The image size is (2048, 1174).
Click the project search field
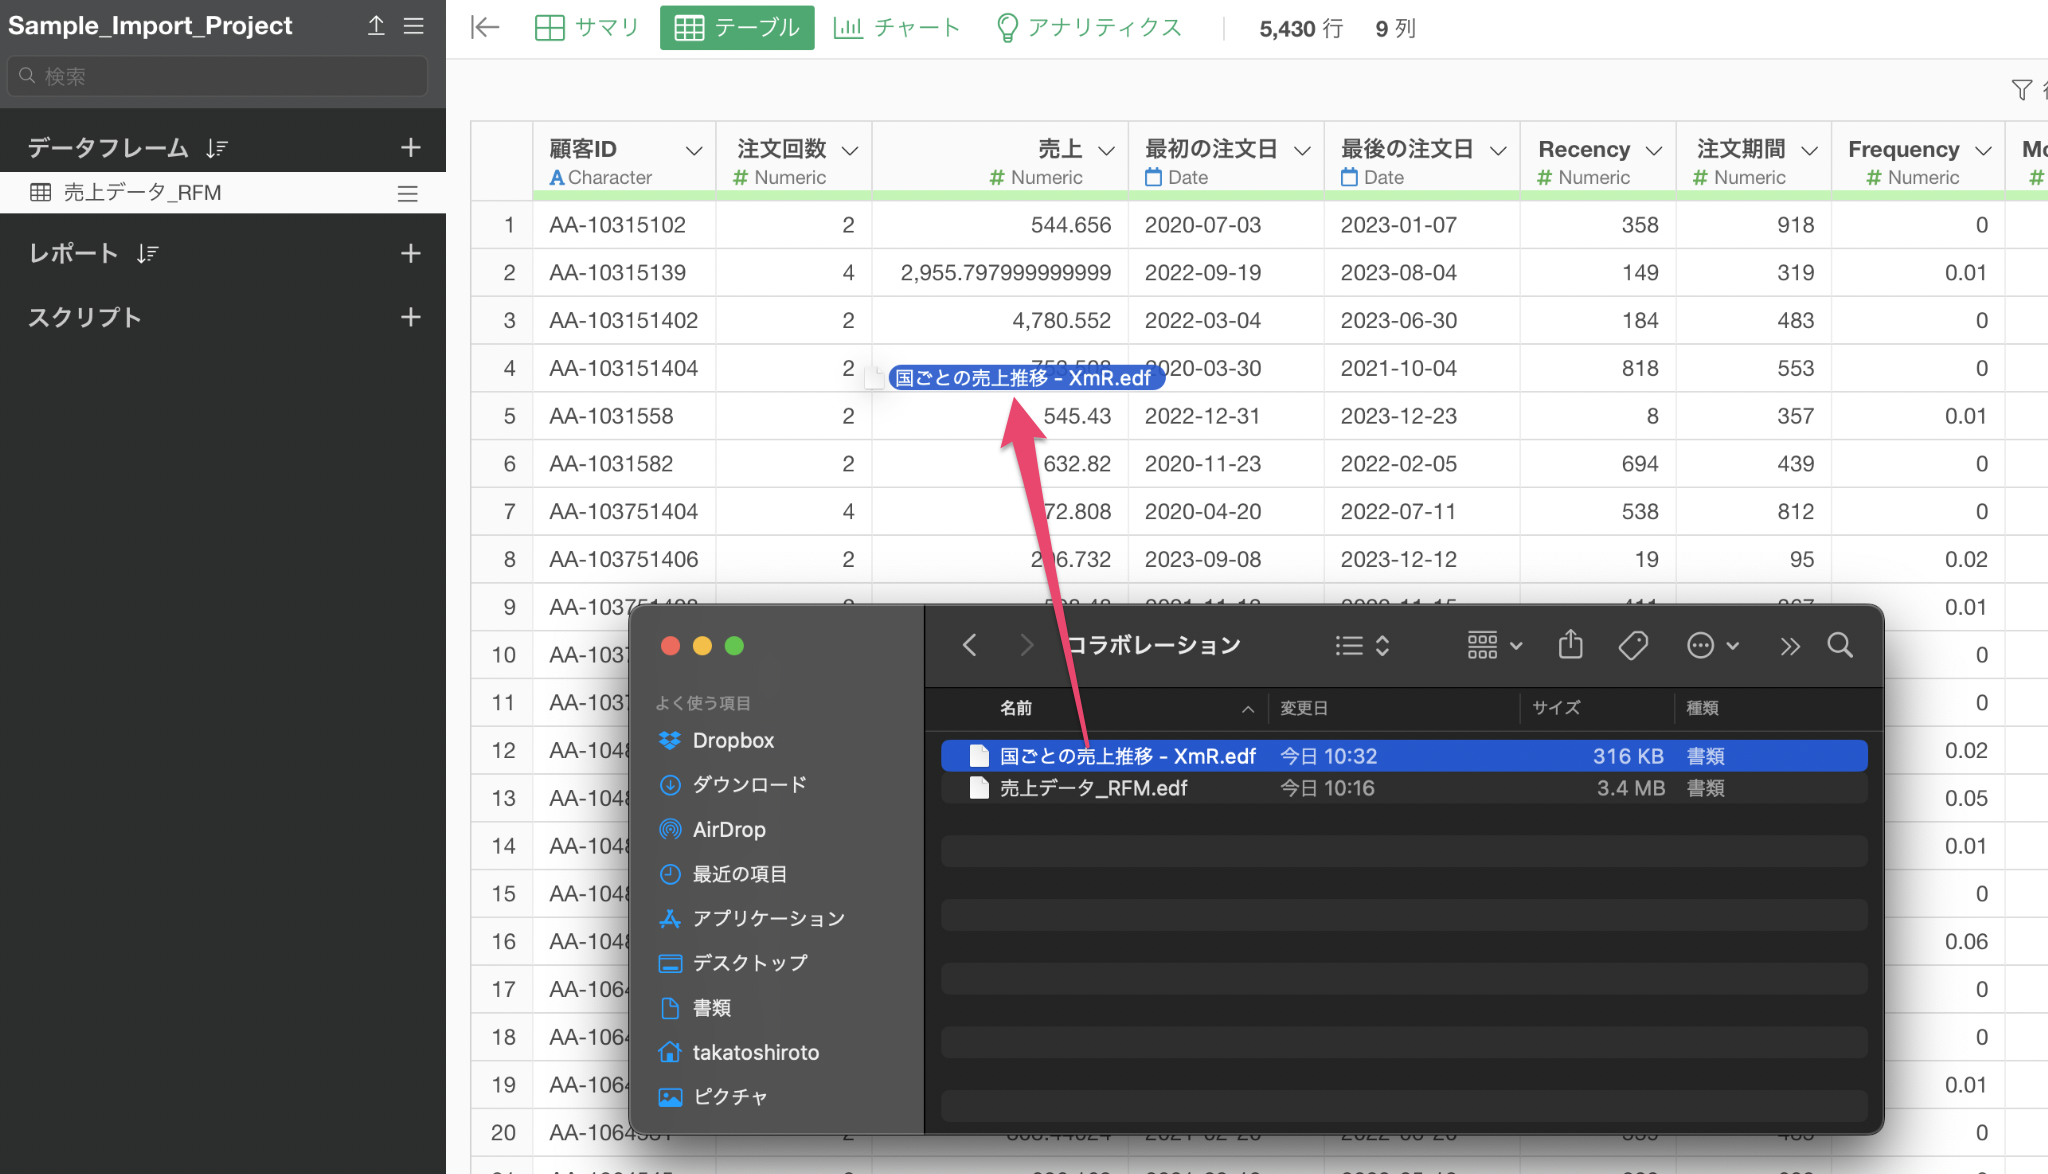(x=218, y=76)
